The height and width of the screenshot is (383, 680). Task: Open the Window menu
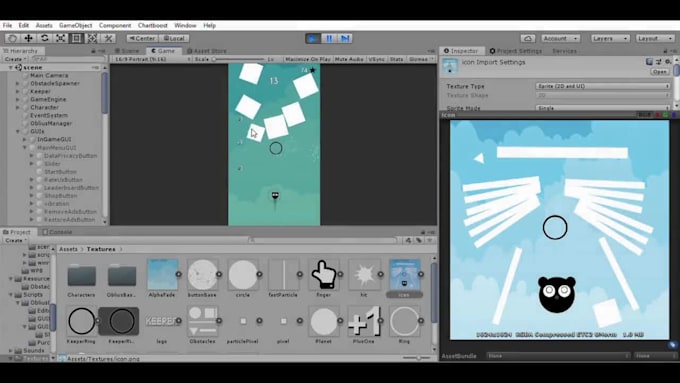[185, 25]
